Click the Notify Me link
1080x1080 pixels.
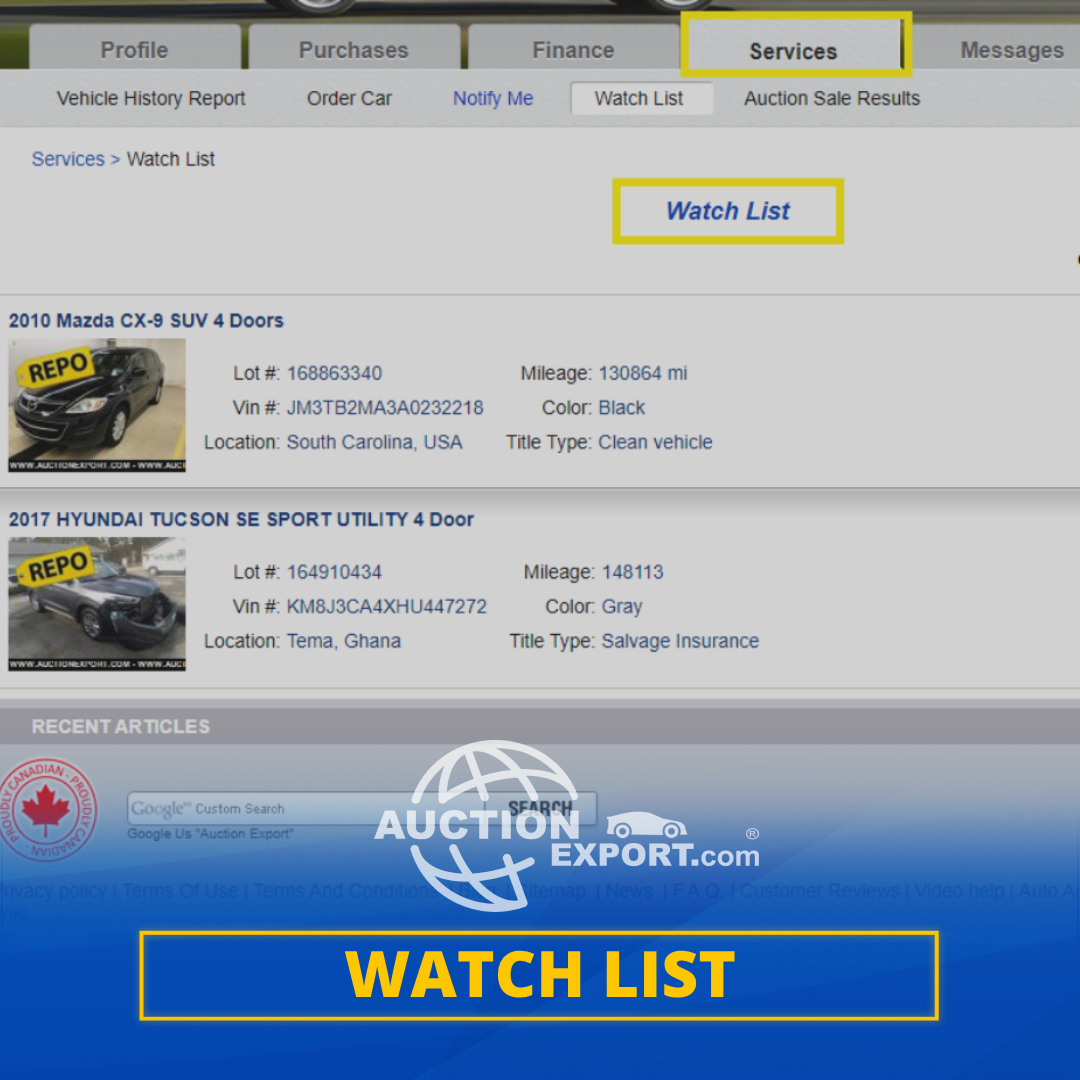pyautogui.click(x=493, y=98)
